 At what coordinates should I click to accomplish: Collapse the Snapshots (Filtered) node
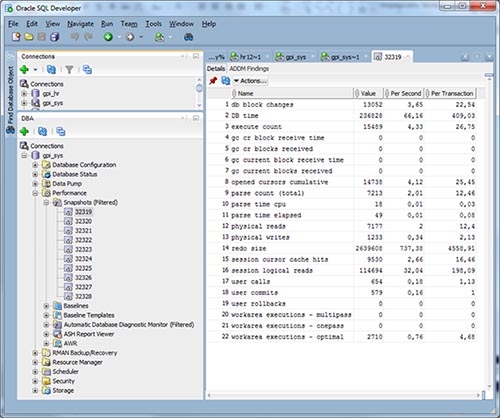(46, 202)
